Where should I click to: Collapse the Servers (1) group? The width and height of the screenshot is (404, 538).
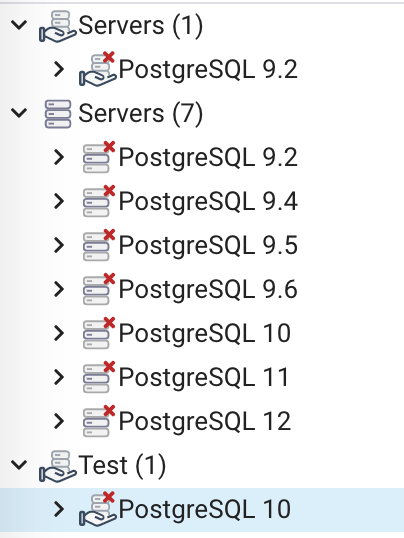coord(19,25)
